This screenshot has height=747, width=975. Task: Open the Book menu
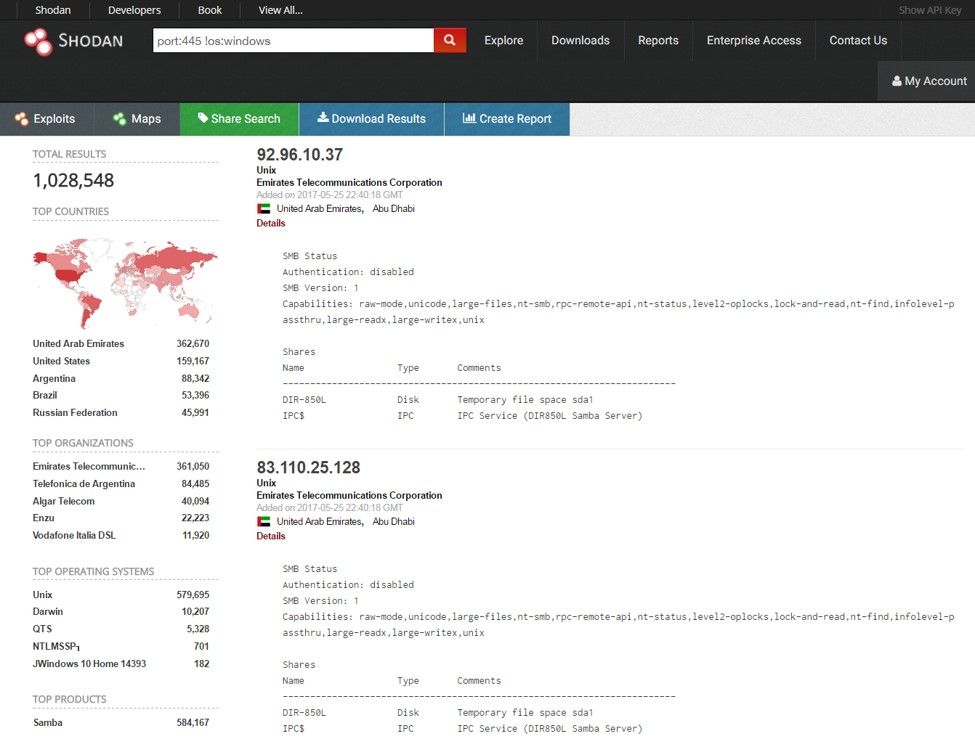click(209, 10)
